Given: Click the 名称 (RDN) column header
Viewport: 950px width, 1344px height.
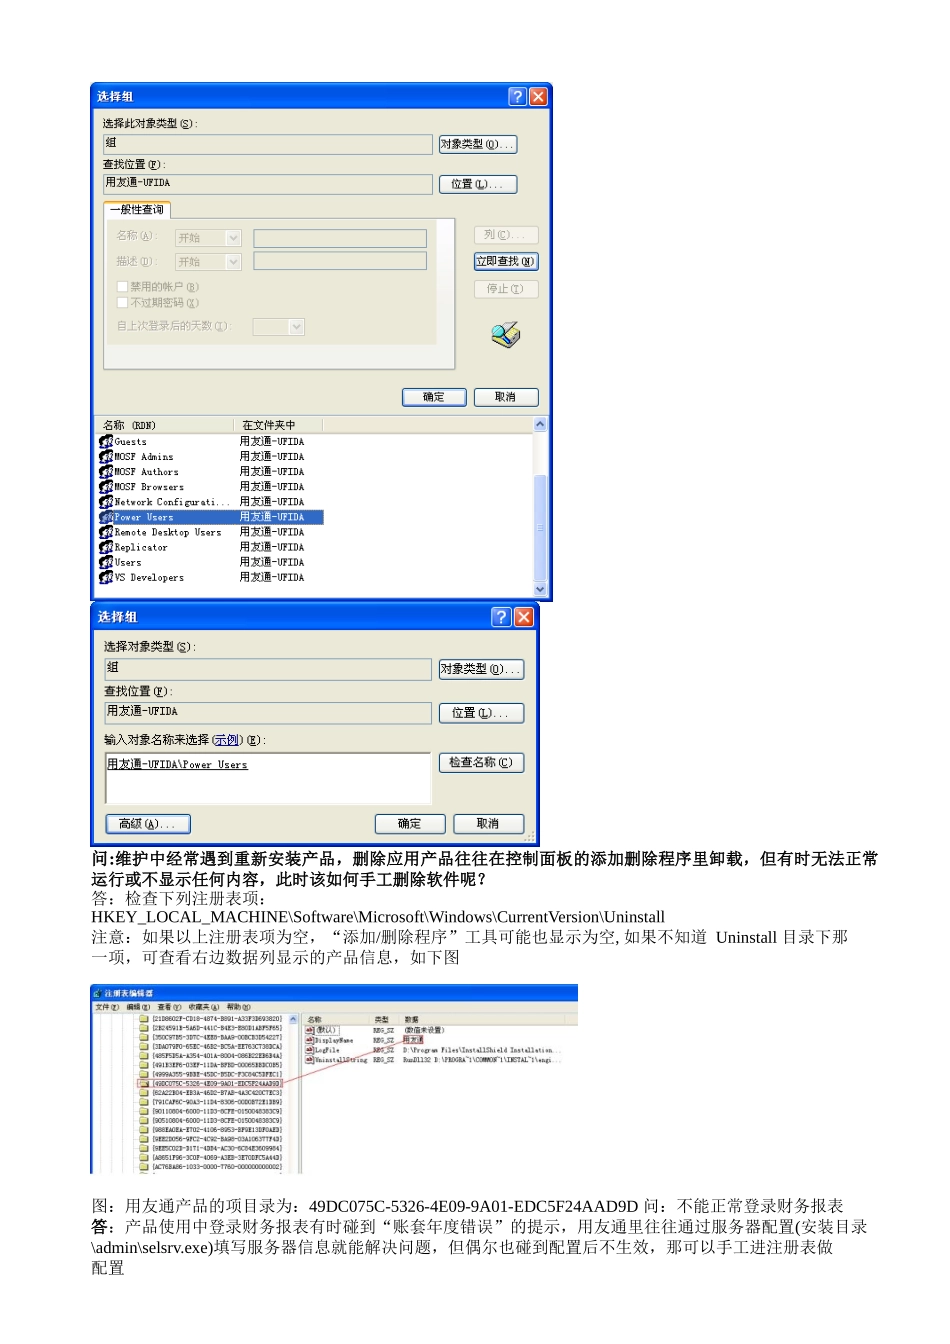Looking at the screenshot, I should 165,425.
